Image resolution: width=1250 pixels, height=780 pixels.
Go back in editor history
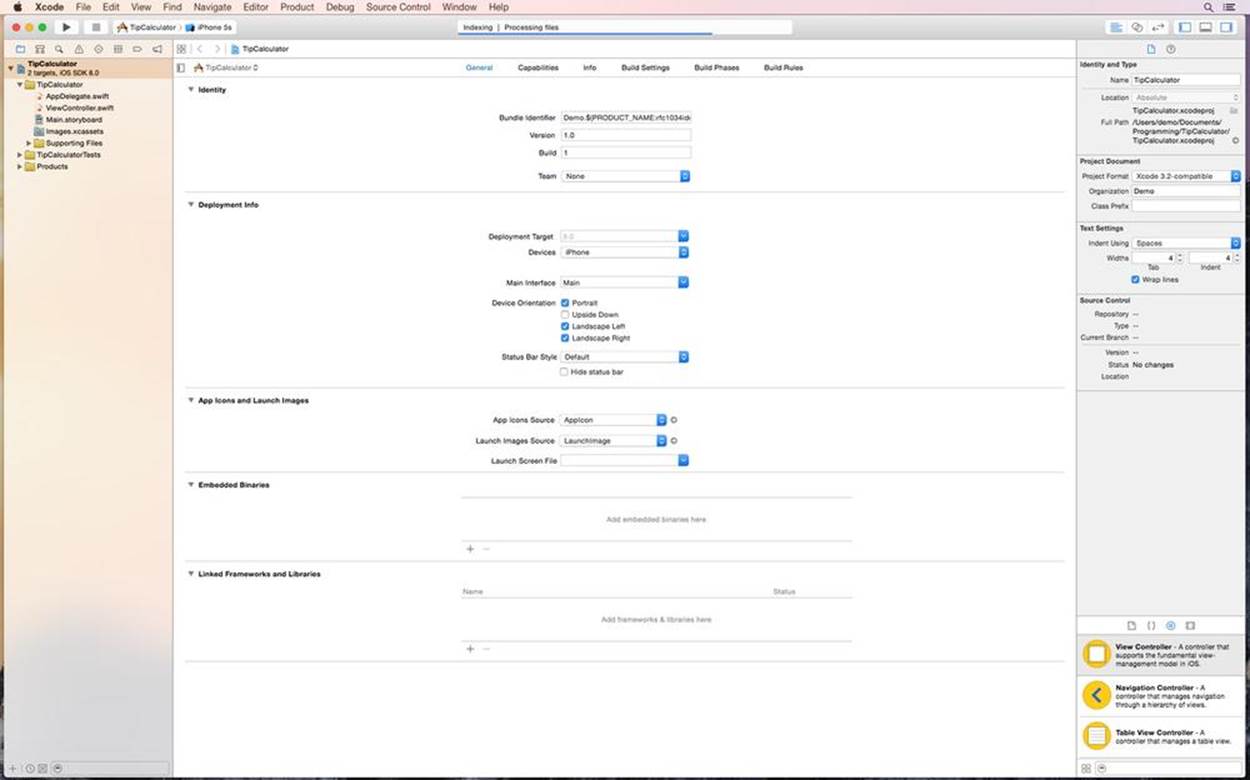pyautogui.click(x=200, y=48)
